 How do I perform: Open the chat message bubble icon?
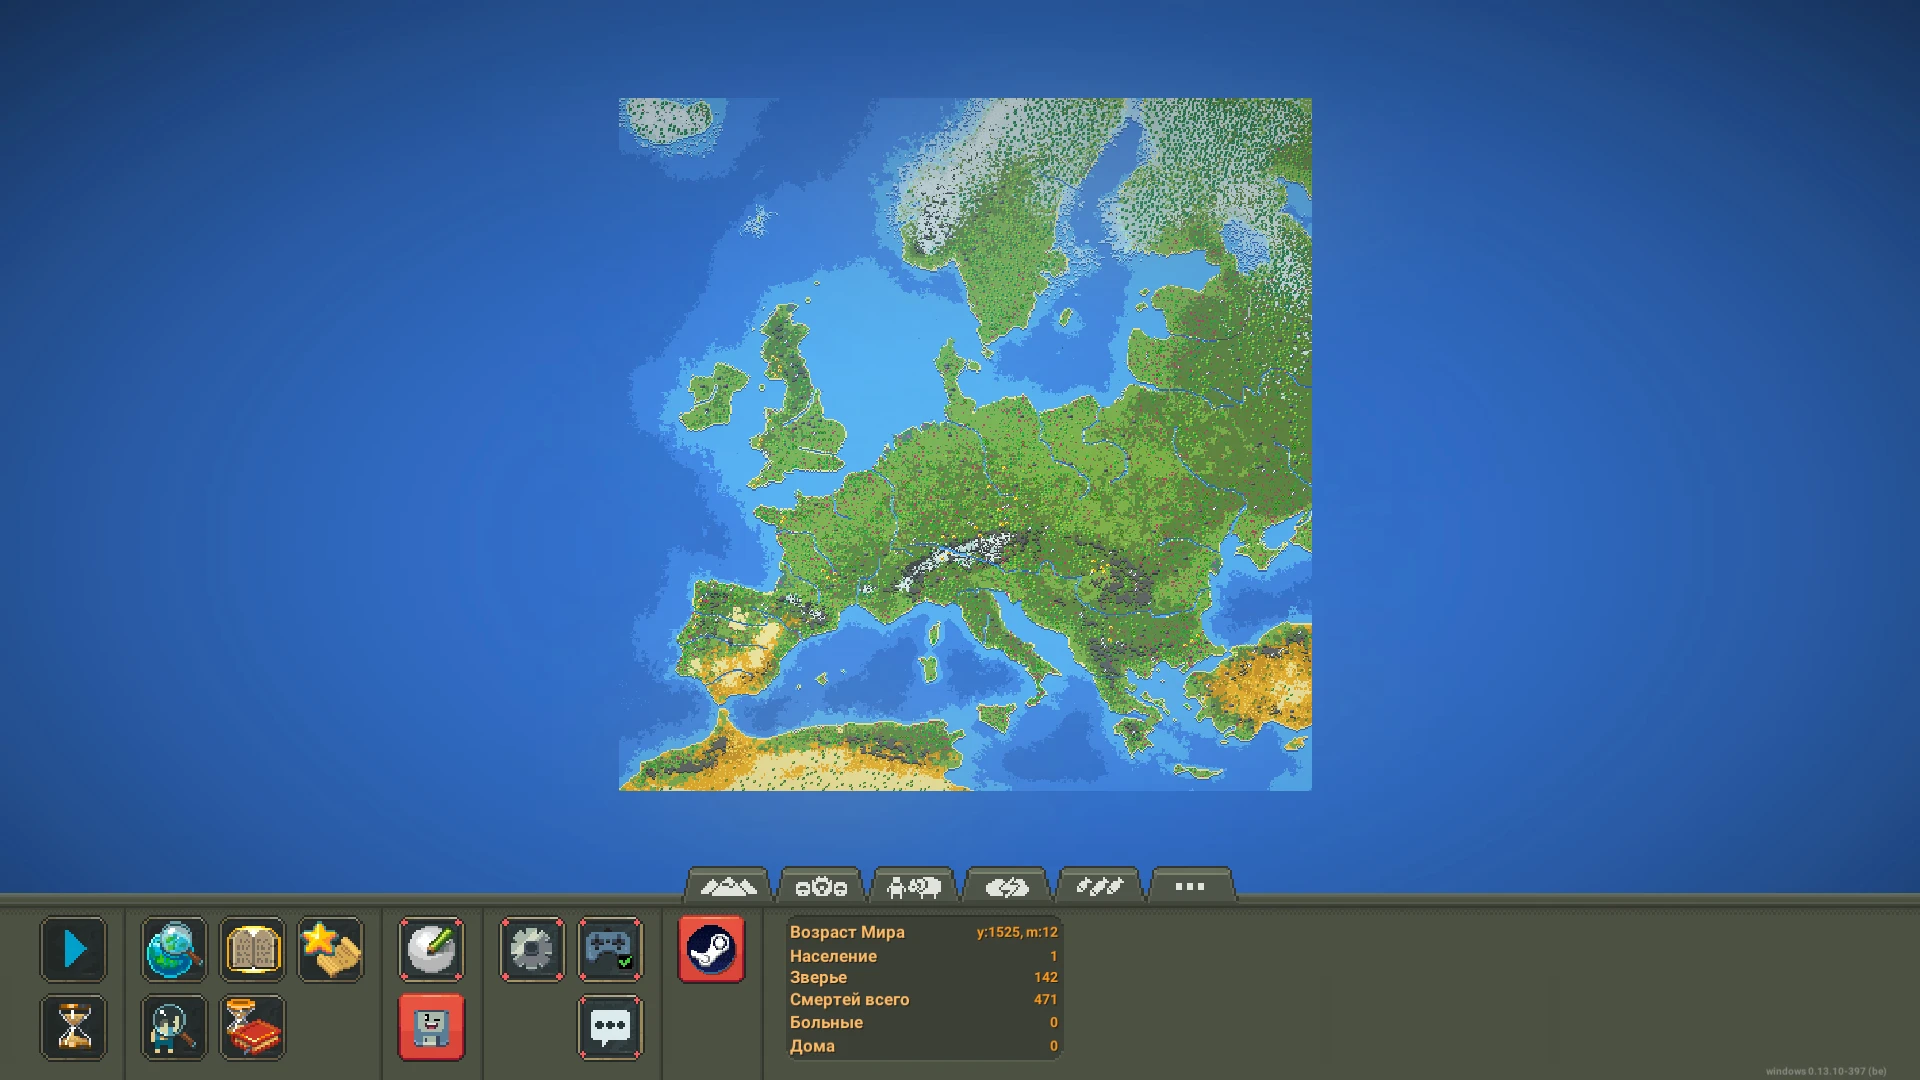pos(610,1026)
